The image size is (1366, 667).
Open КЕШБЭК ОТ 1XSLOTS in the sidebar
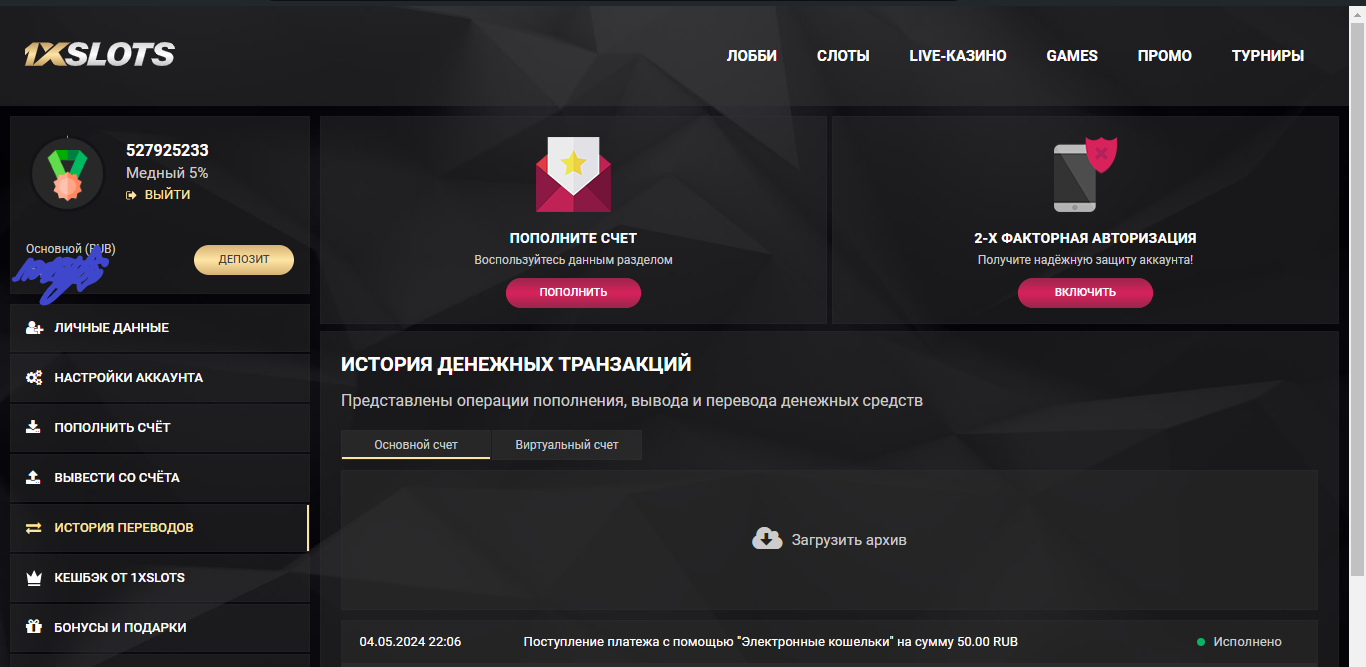pyautogui.click(x=160, y=578)
